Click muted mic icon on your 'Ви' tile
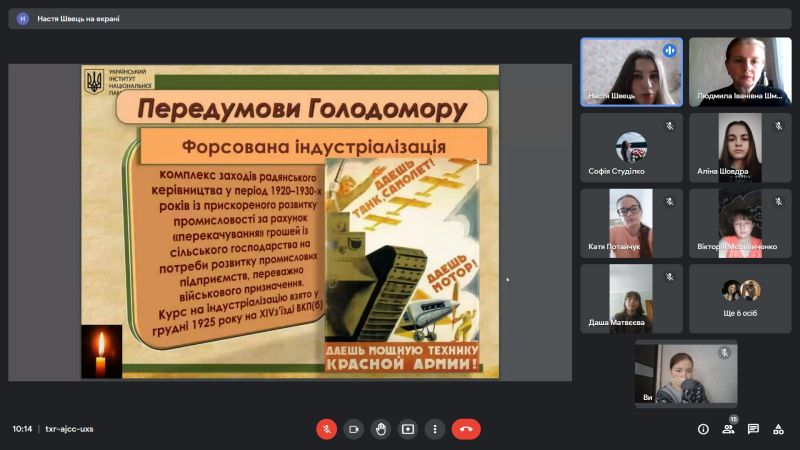 (724, 353)
